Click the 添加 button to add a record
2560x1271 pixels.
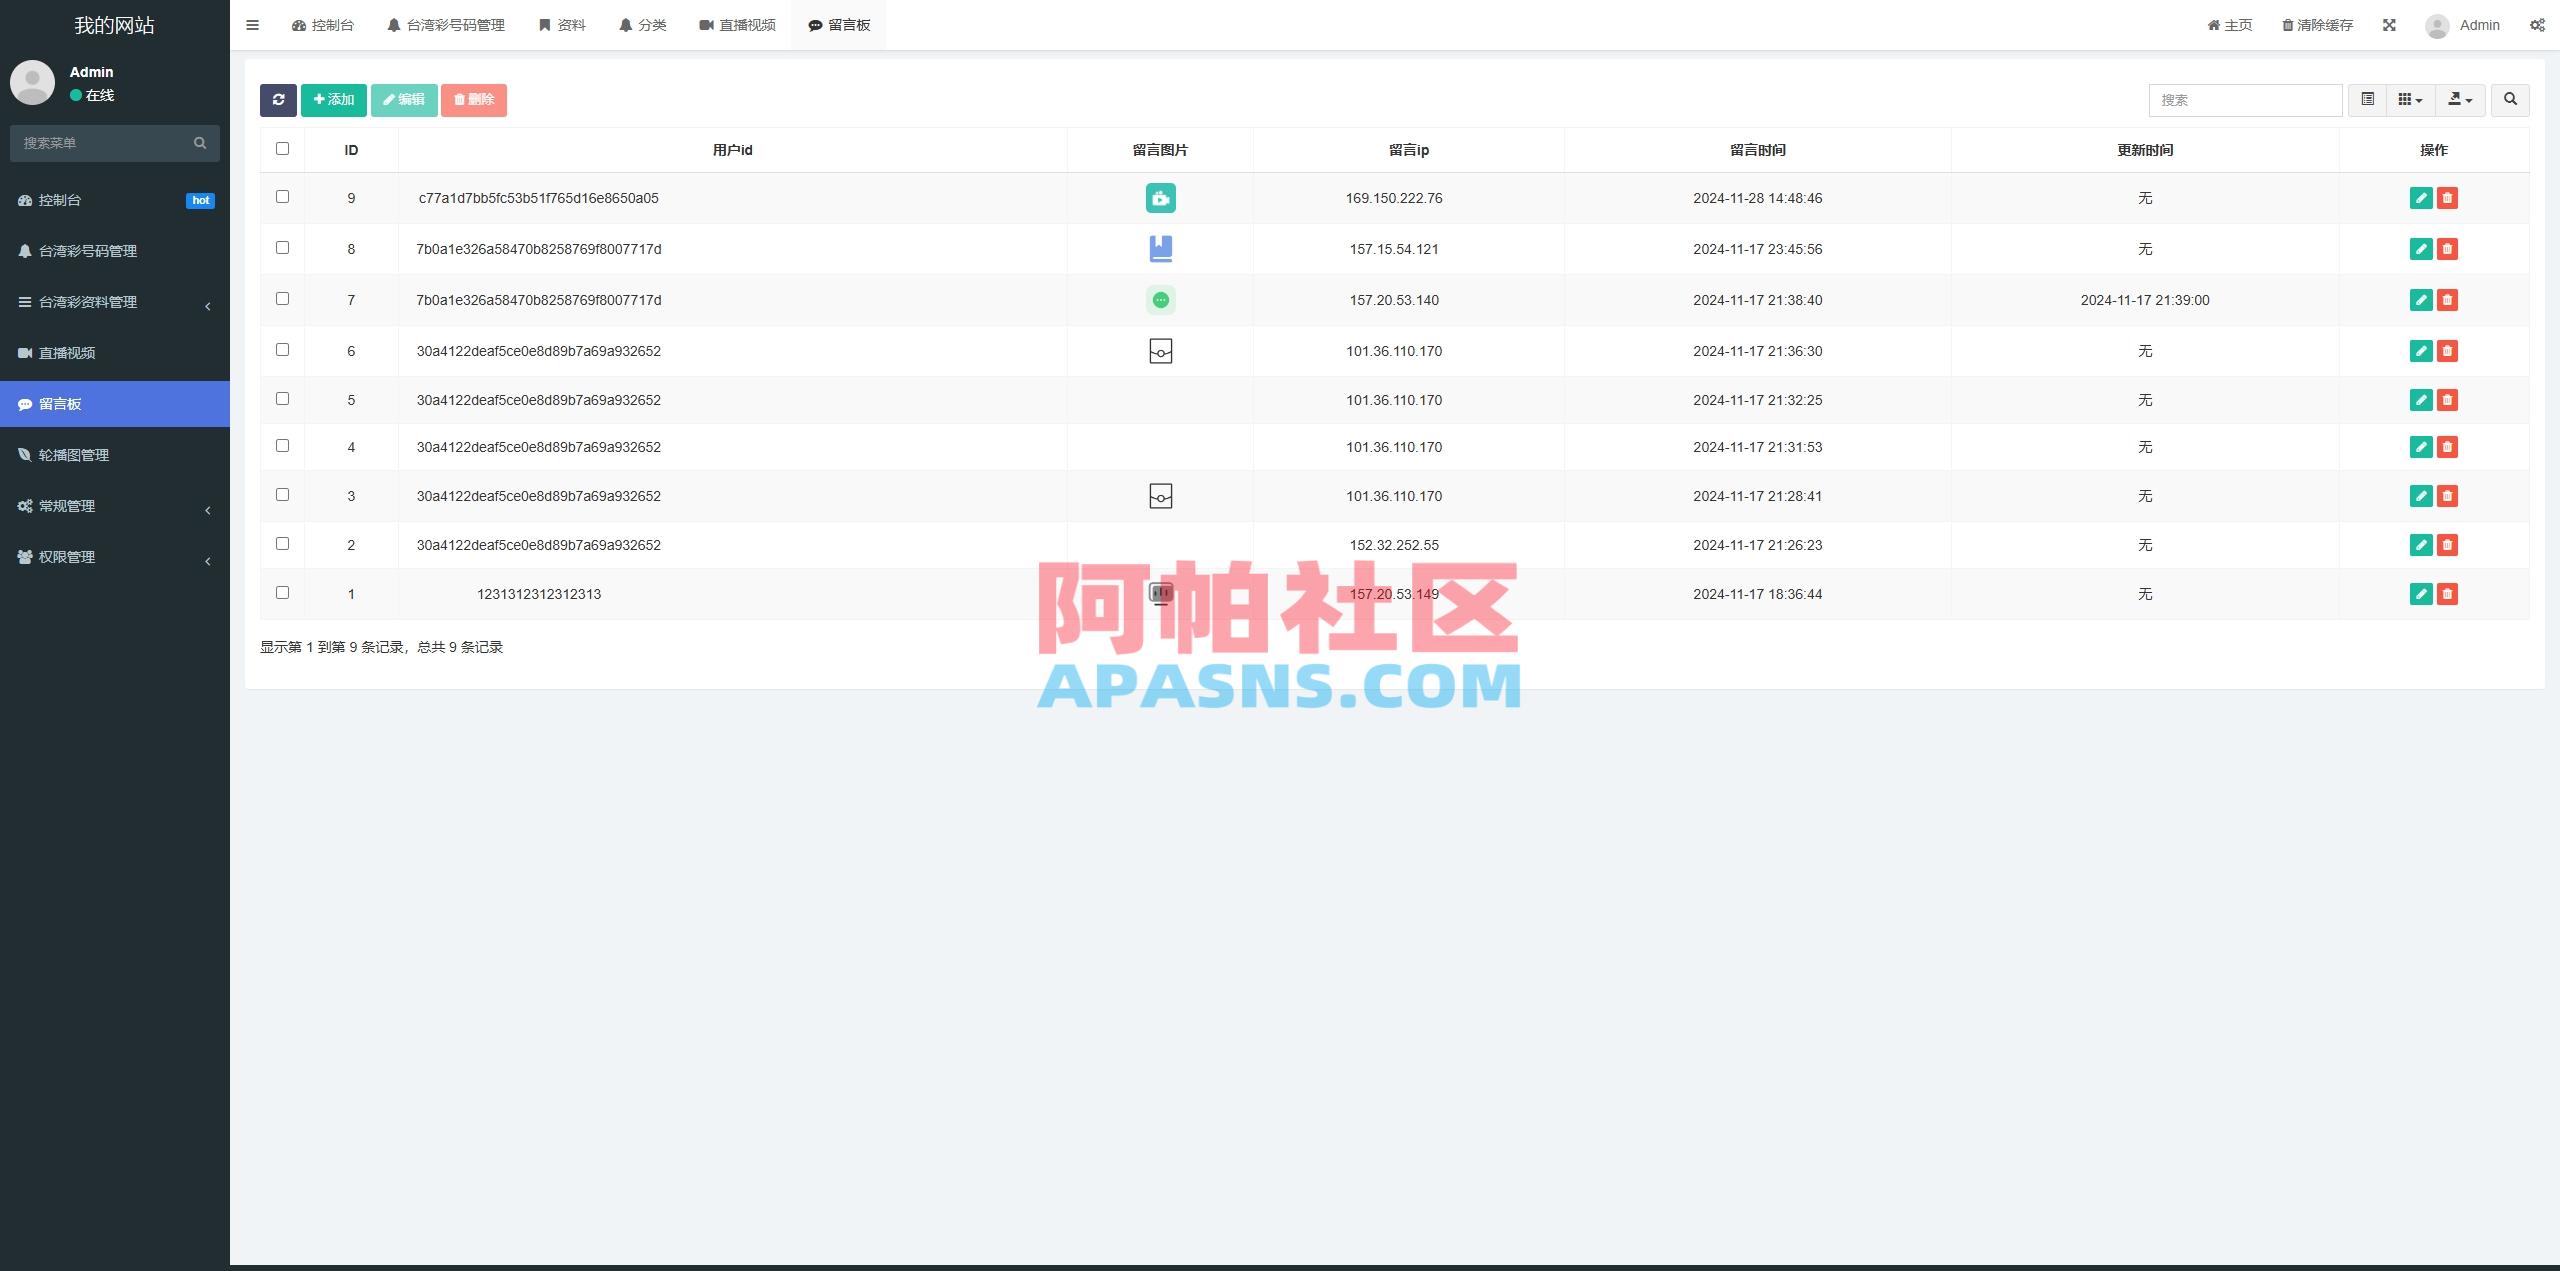tap(334, 100)
